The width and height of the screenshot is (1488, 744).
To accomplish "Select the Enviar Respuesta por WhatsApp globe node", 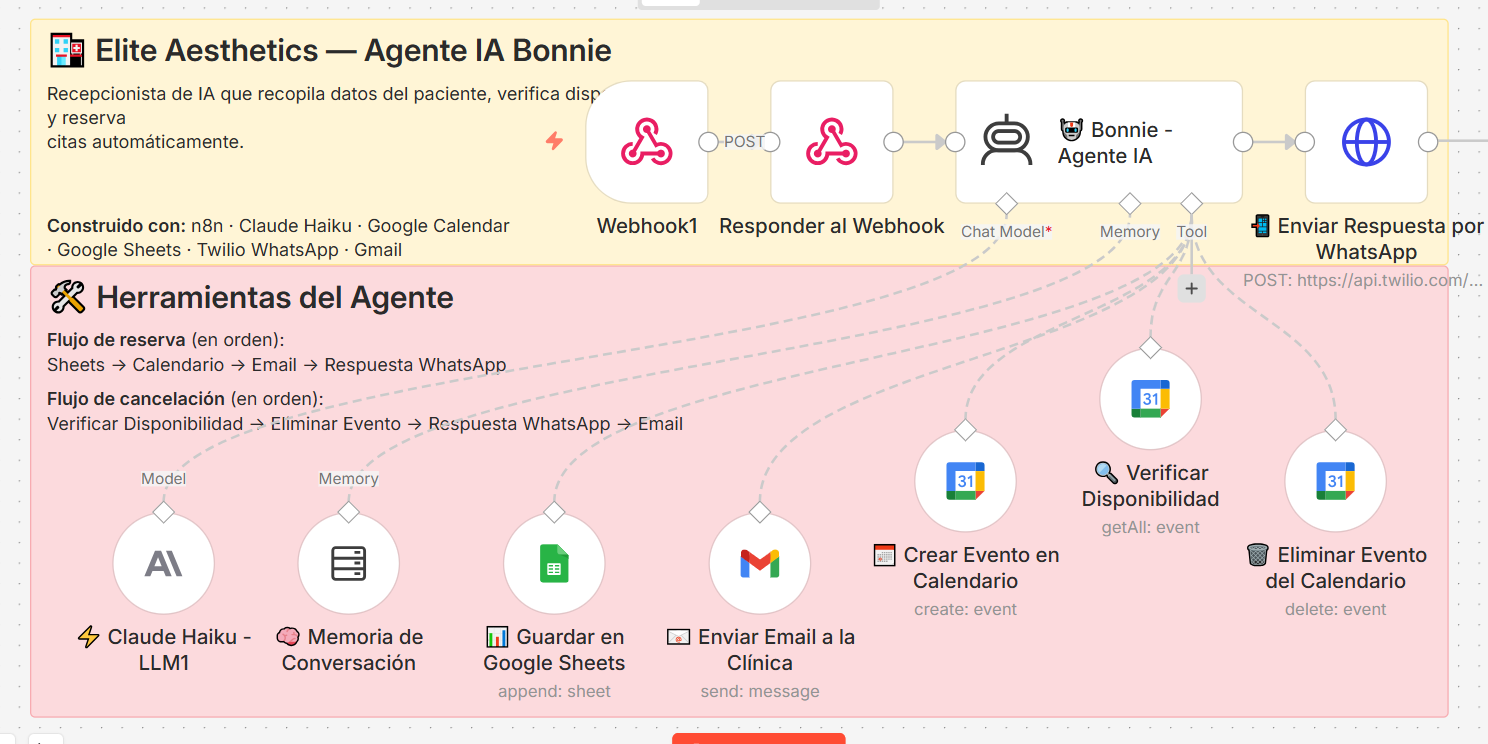I will (1366, 142).
